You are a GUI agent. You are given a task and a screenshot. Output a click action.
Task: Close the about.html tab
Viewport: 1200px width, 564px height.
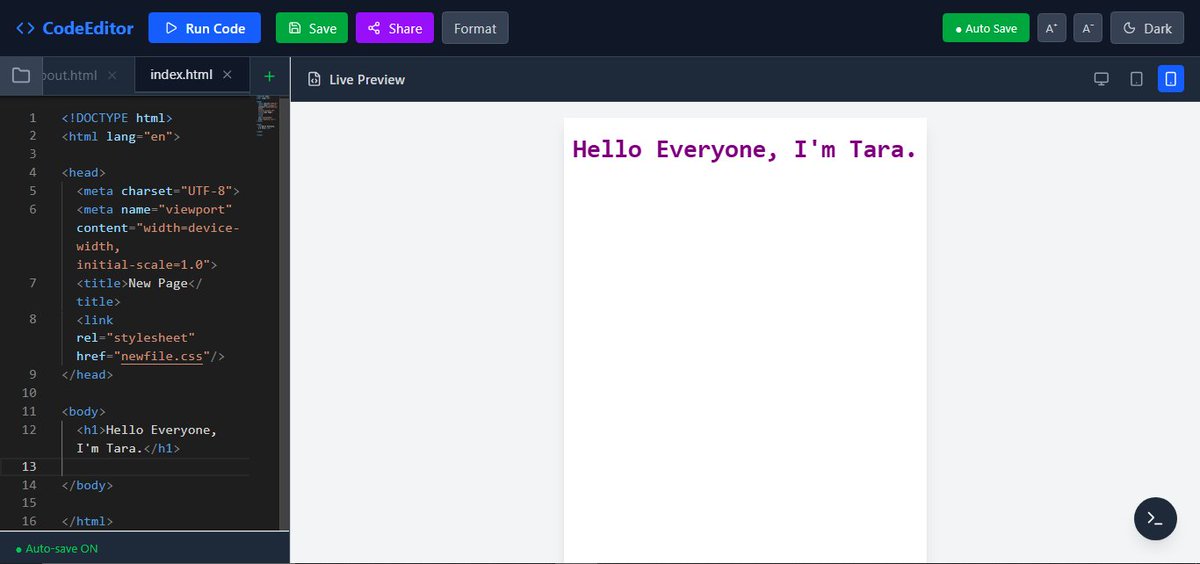pos(111,75)
